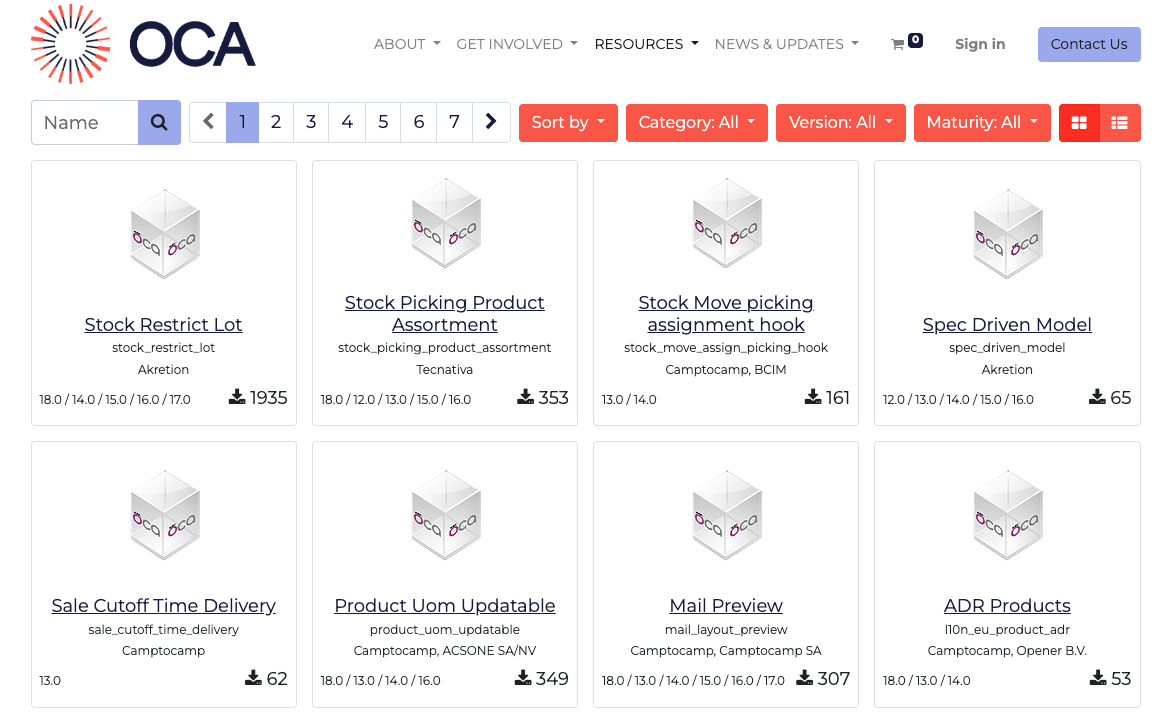Click download icon beside 1935

point(237,397)
